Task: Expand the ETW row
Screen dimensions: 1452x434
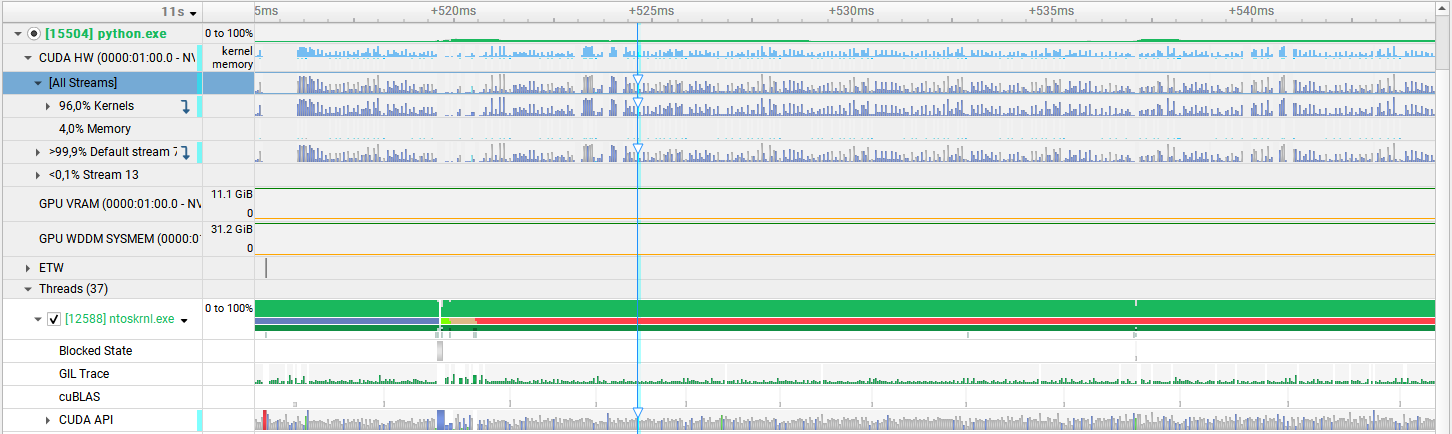Action: click(28, 268)
